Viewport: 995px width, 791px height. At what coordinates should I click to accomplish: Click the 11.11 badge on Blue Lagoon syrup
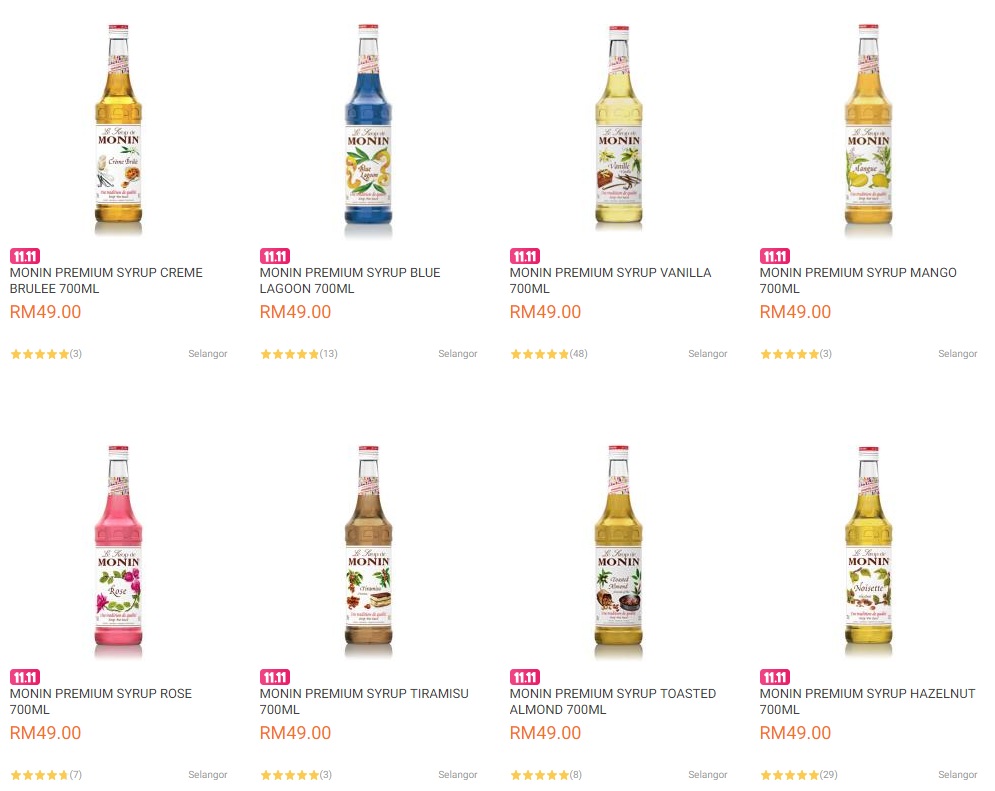(274, 256)
